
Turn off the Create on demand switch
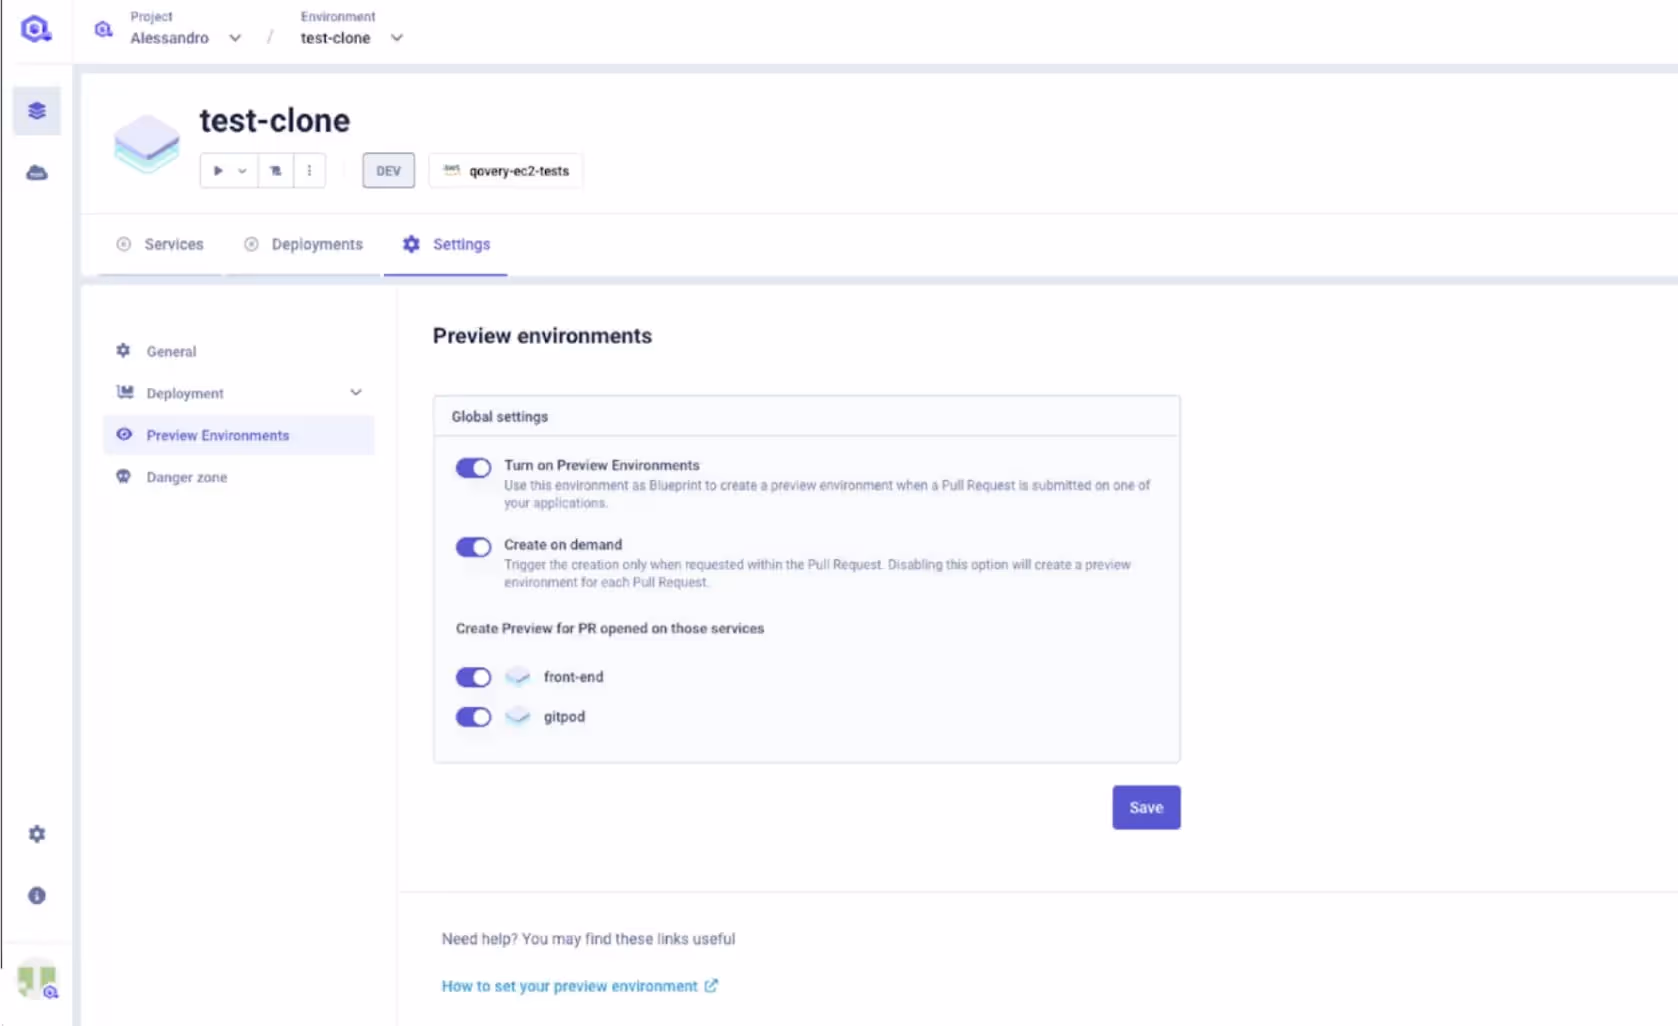(473, 547)
